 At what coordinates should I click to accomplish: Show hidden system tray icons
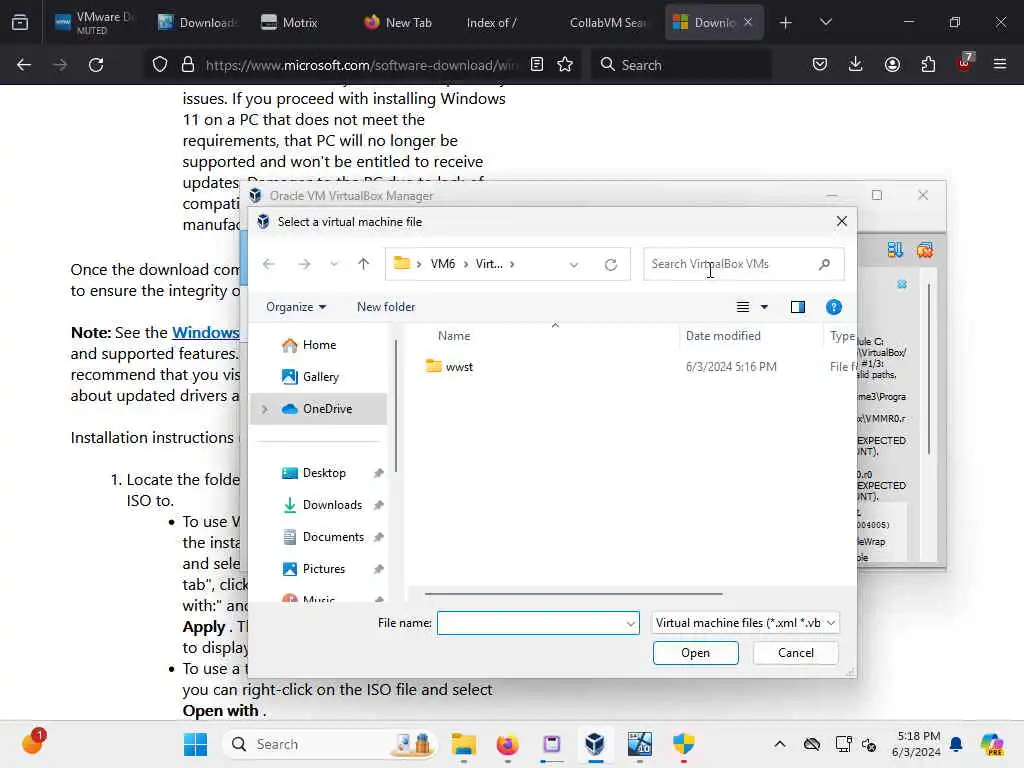click(x=780, y=744)
